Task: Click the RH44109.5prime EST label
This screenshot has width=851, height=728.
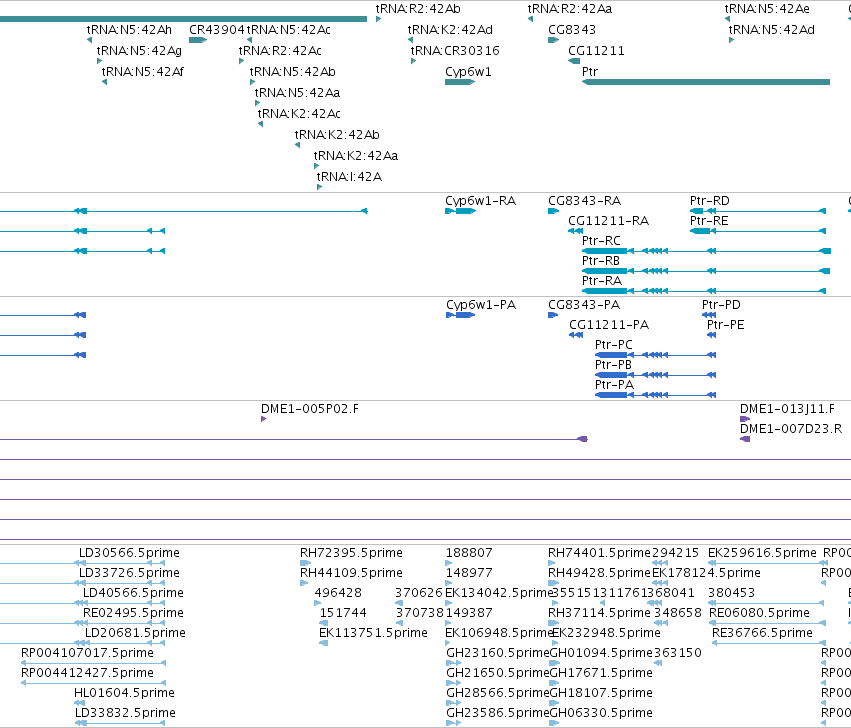Action: point(351,573)
